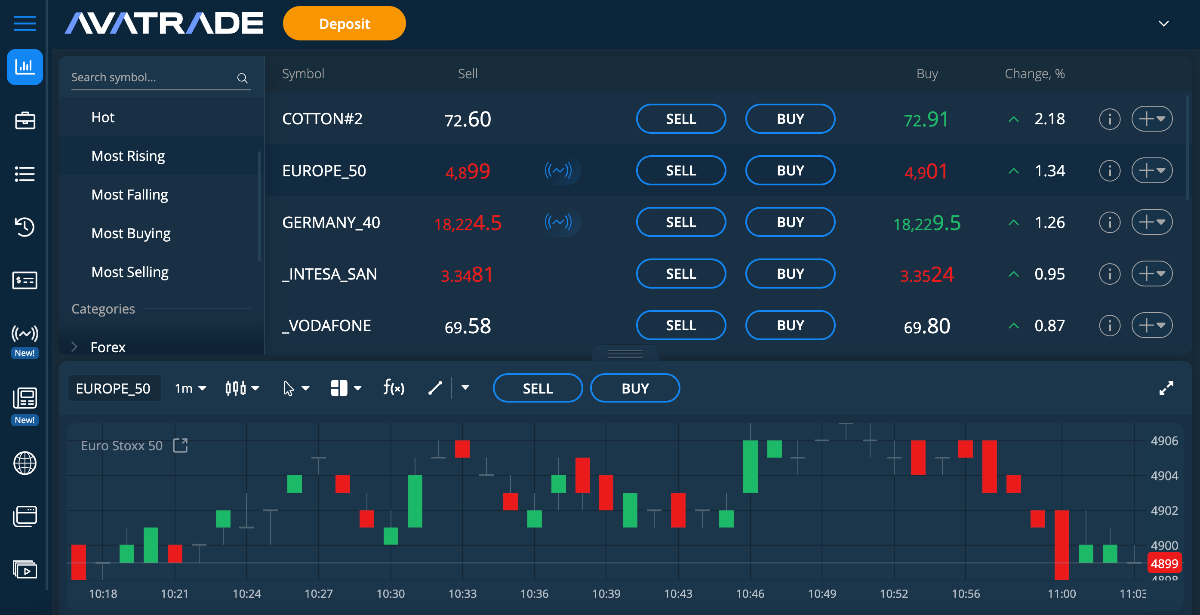The width and height of the screenshot is (1200, 615).
Task: Open the account funds card icon
Action: [x=24, y=281]
